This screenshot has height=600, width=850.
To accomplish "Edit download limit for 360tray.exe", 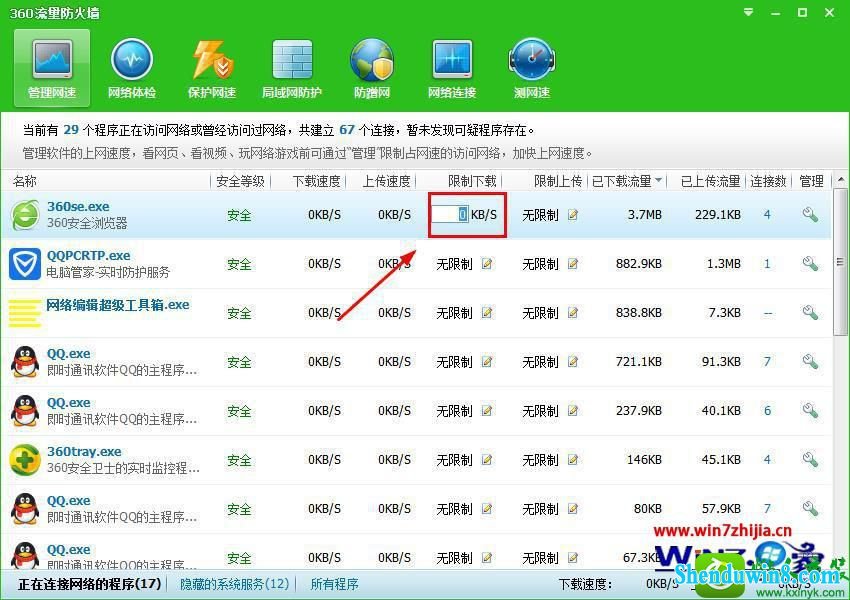I will [487, 460].
